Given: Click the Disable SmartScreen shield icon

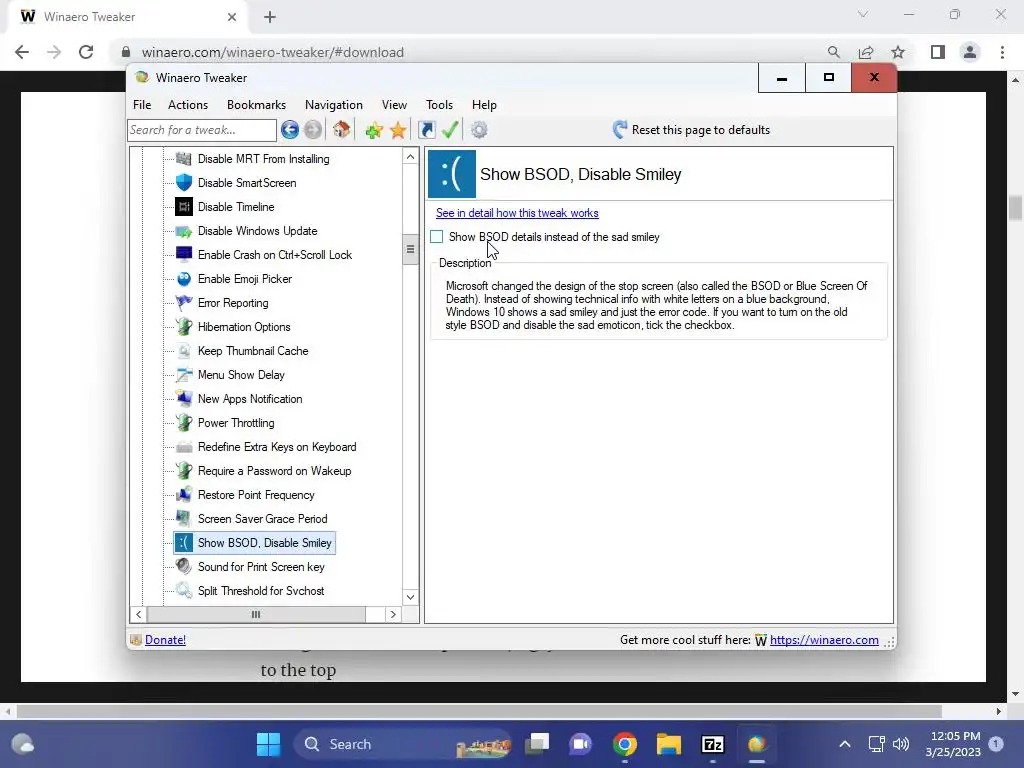Looking at the screenshot, I should 184,183.
